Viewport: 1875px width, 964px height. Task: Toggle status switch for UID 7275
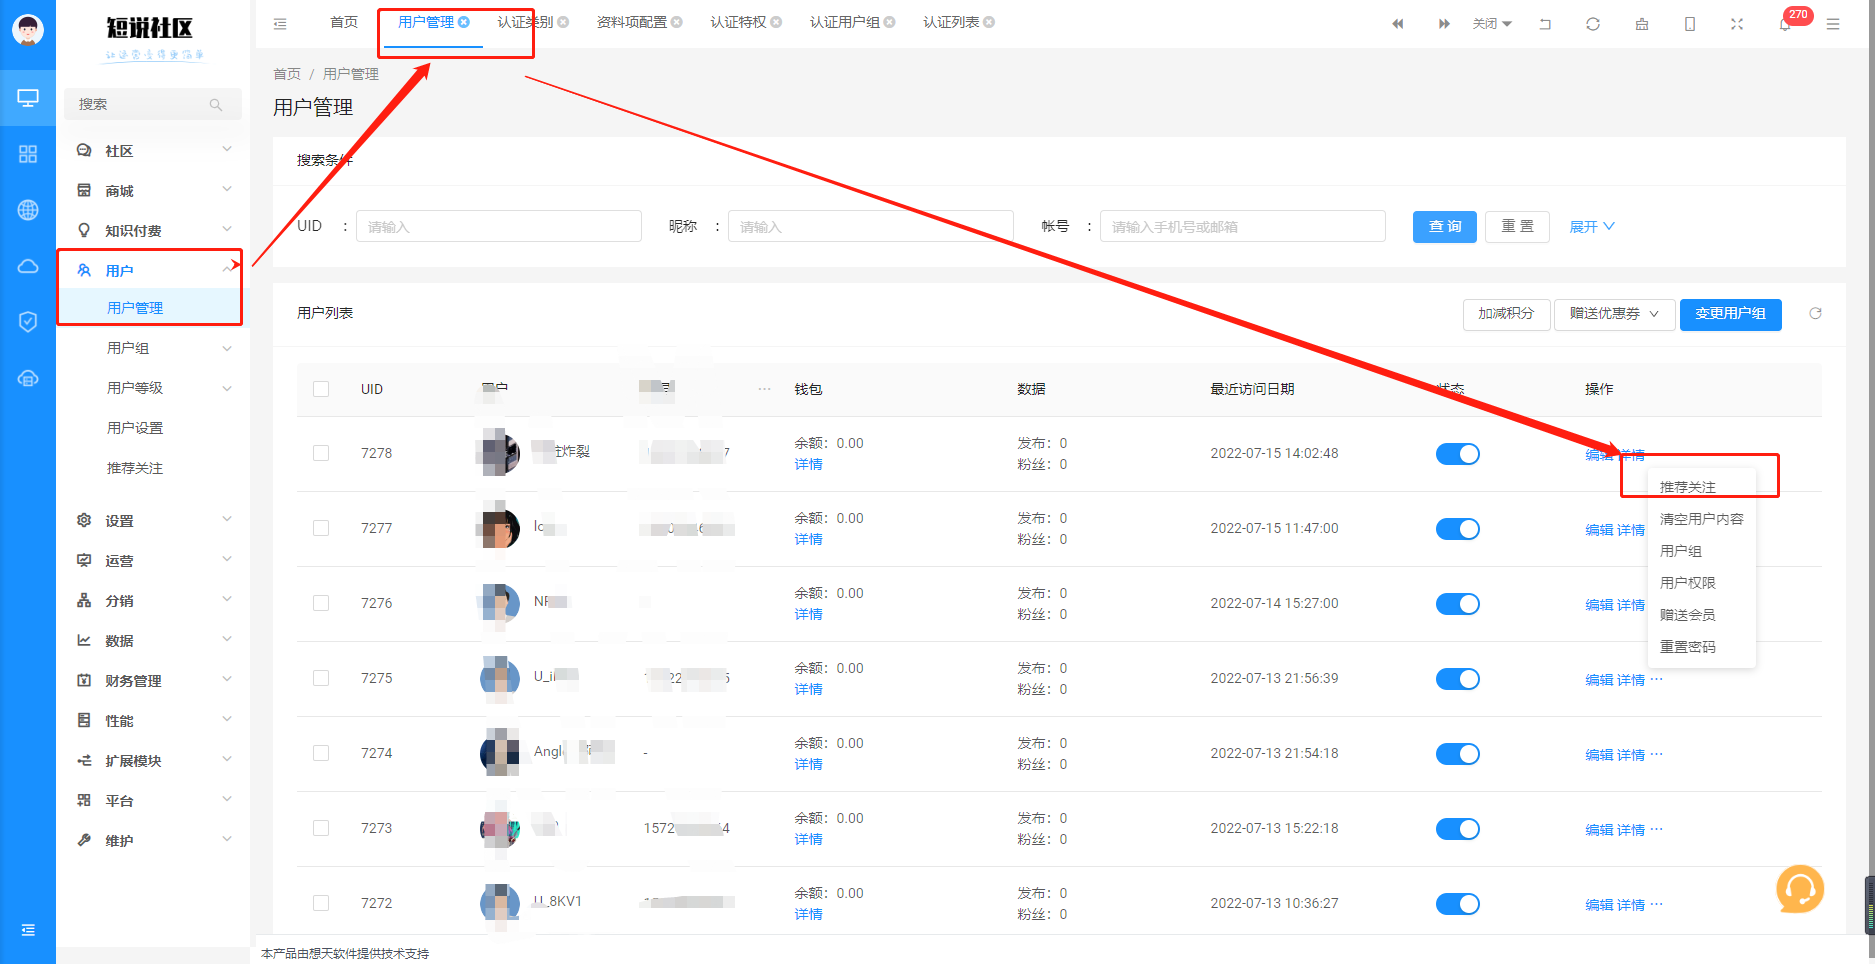click(x=1457, y=679)
